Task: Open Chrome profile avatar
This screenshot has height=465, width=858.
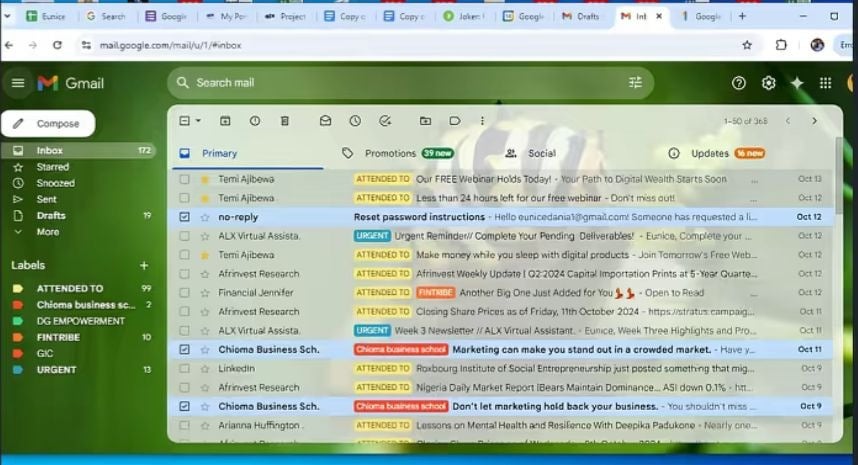Action: point(817,45)
